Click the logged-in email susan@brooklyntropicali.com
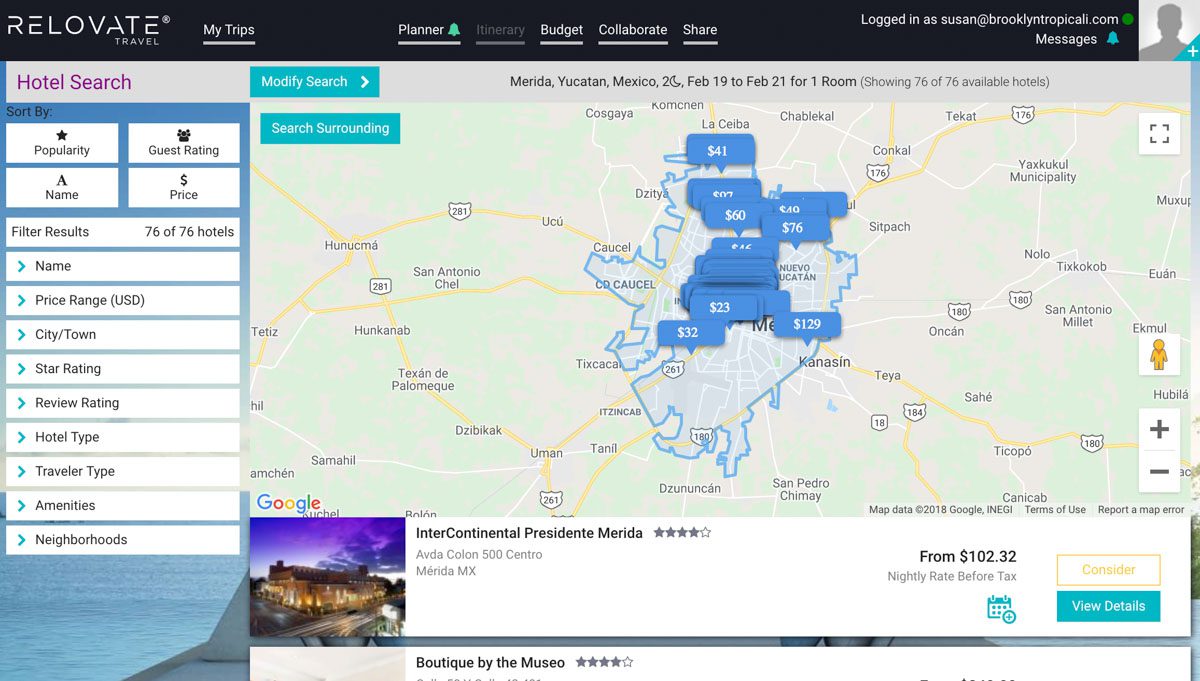The width and height of the screenshot is (1200, 681). (1029, 19)
